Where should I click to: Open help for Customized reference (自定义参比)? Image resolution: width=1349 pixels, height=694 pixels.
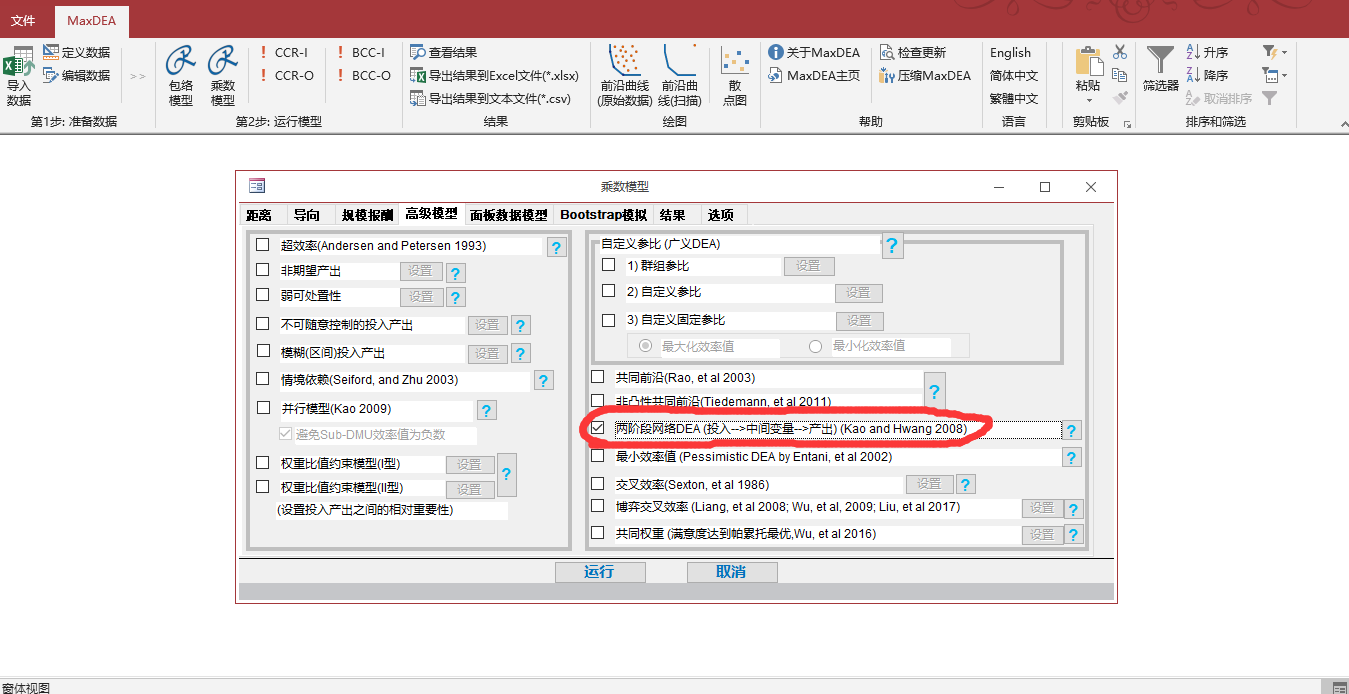pos(892,246)
